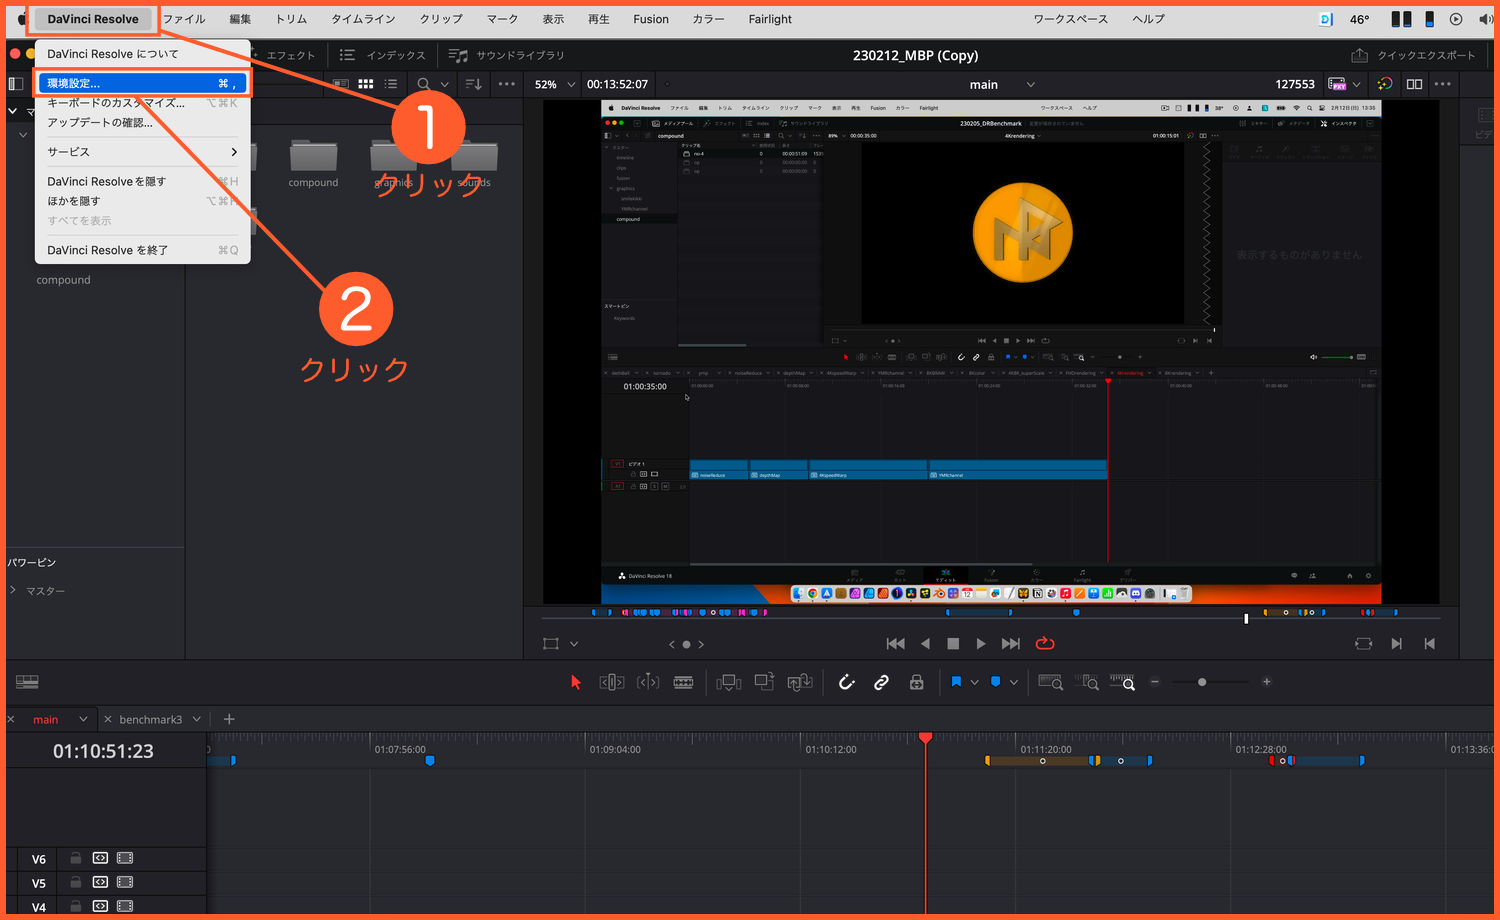The image size is (1500, 920).
Task: Click the Detail Zoom icon
Action: point(1087,682)
